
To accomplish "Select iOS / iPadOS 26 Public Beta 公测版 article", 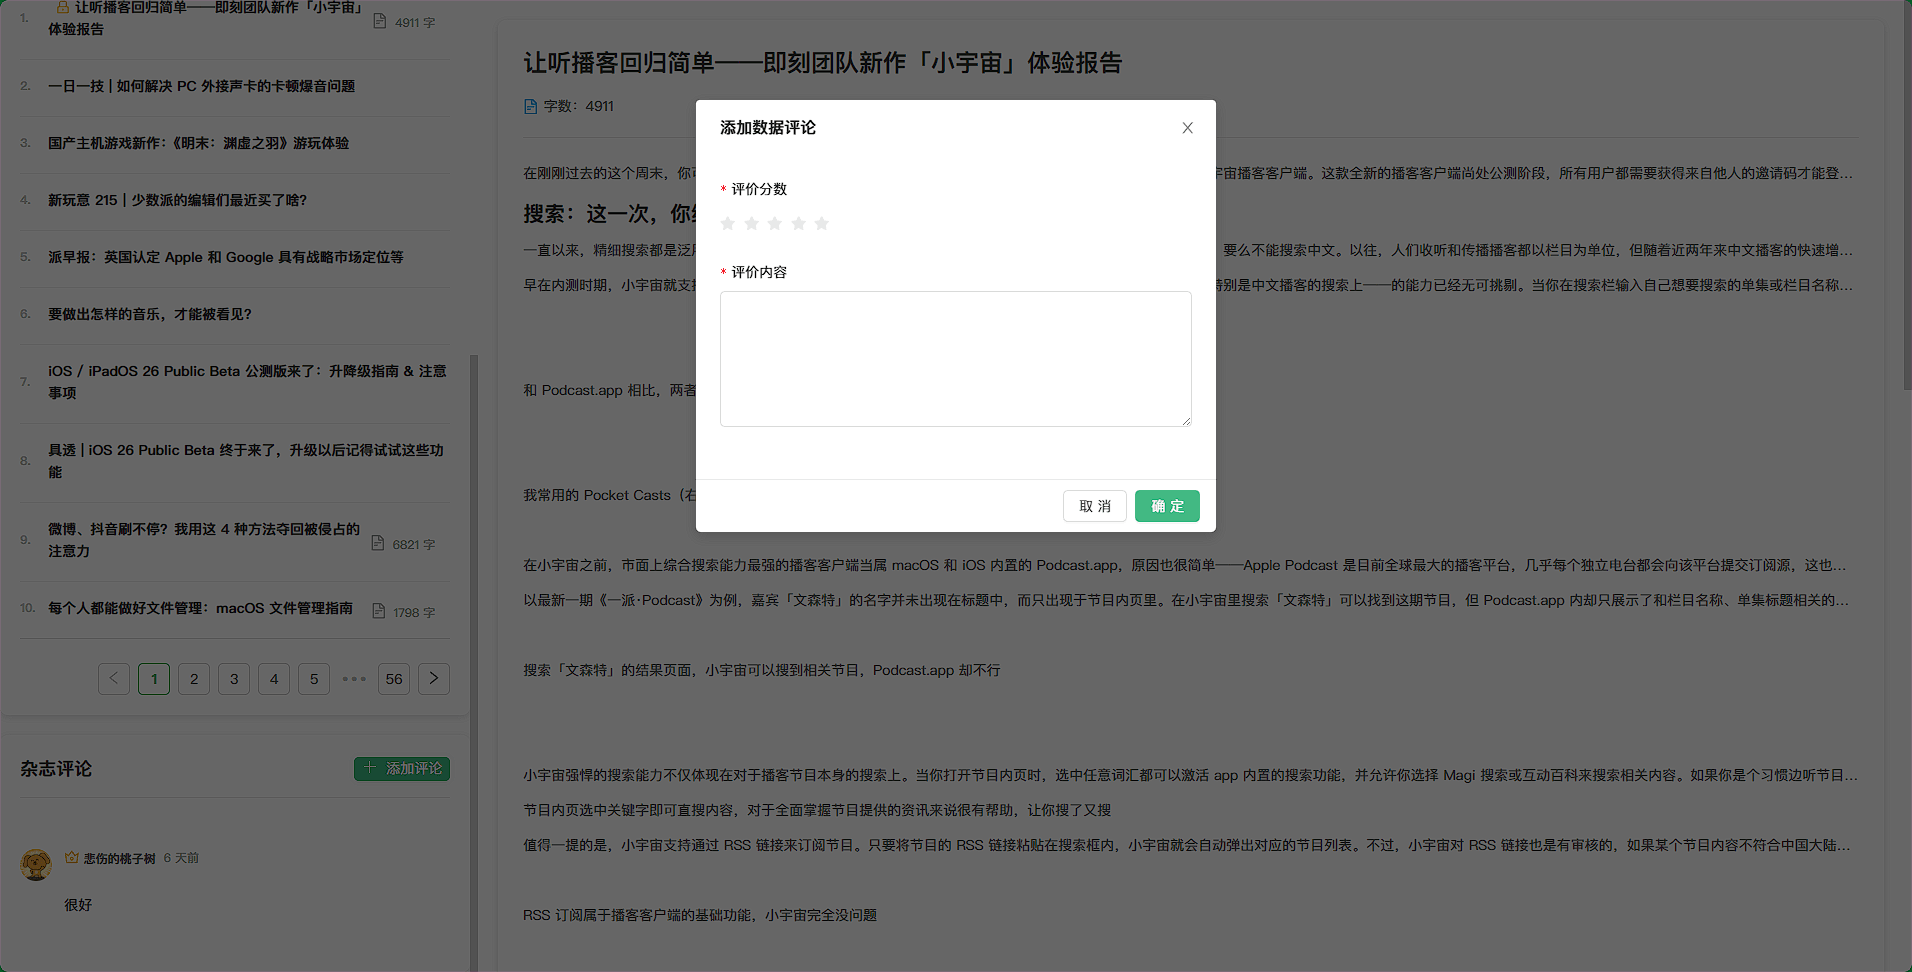I will (247, 382).
